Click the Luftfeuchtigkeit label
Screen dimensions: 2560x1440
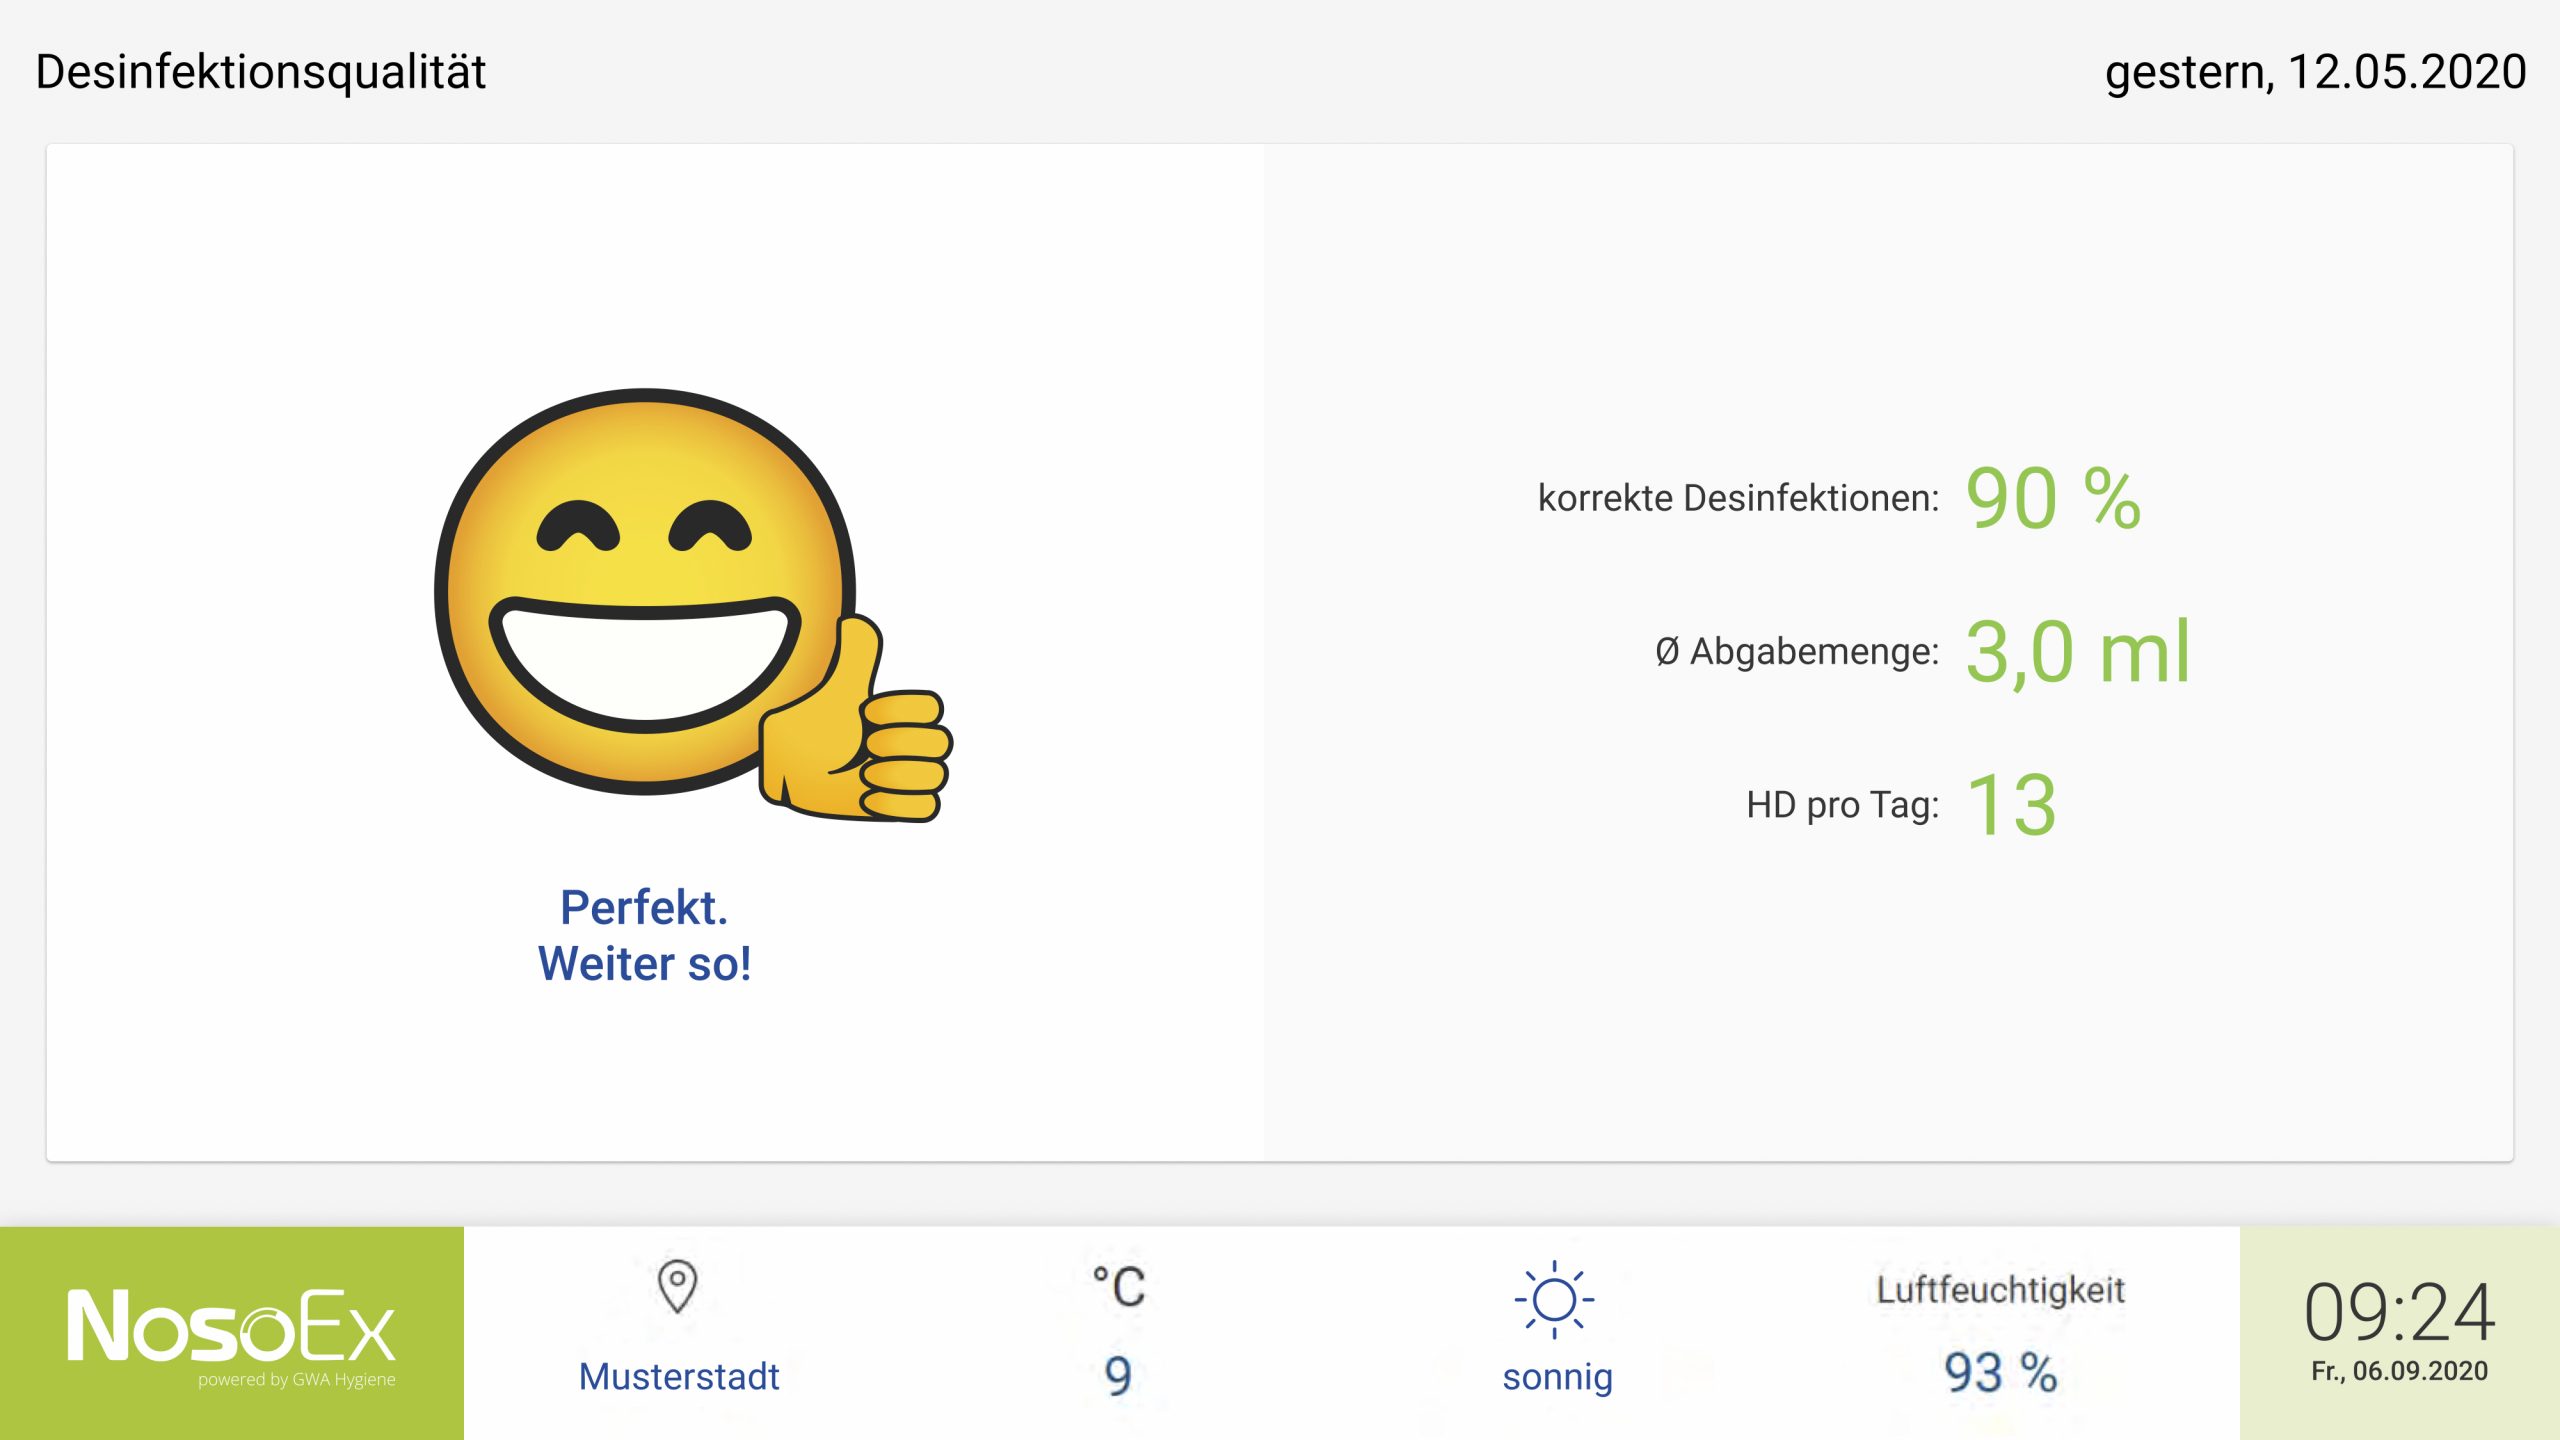pyautogui.click(x=2000, y=1290)
